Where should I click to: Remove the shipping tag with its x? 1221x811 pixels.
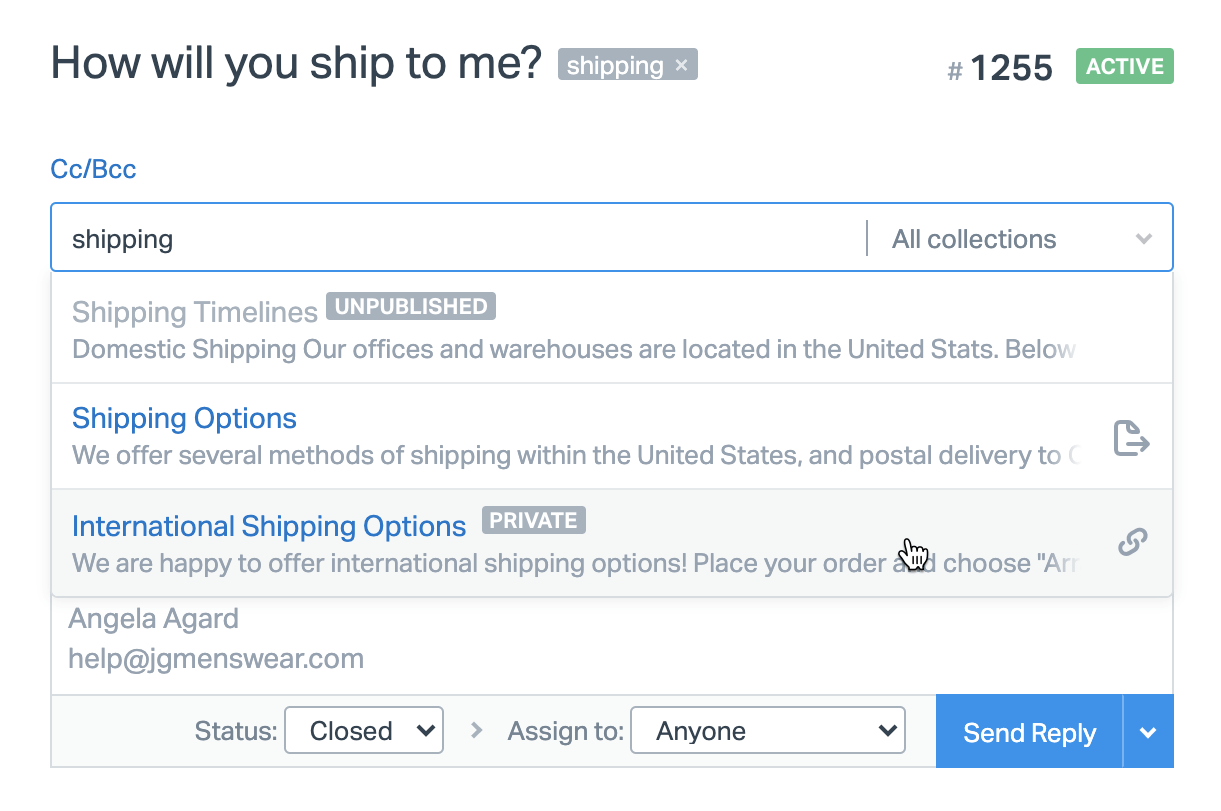coord(682,66)
